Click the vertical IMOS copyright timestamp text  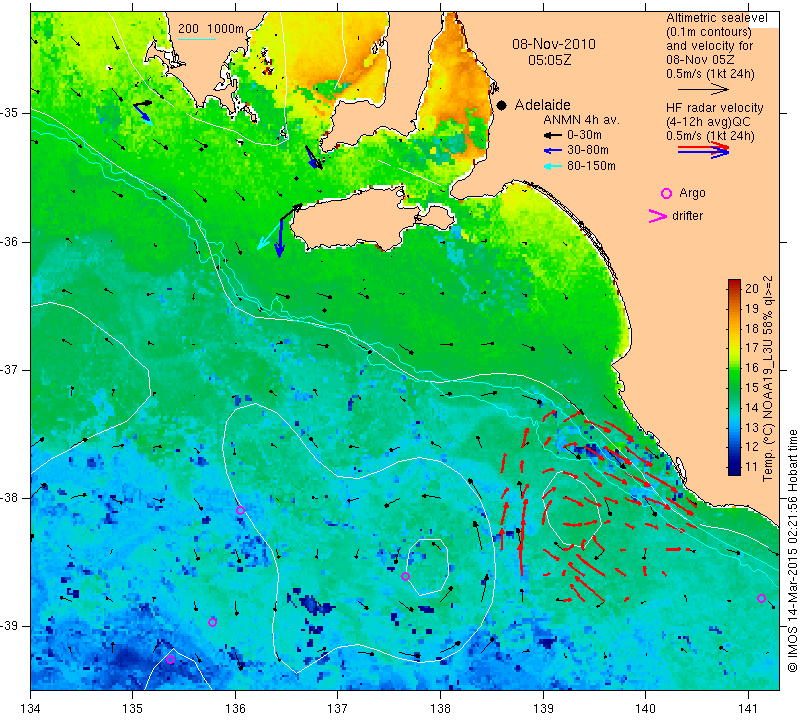click(792, 550)
